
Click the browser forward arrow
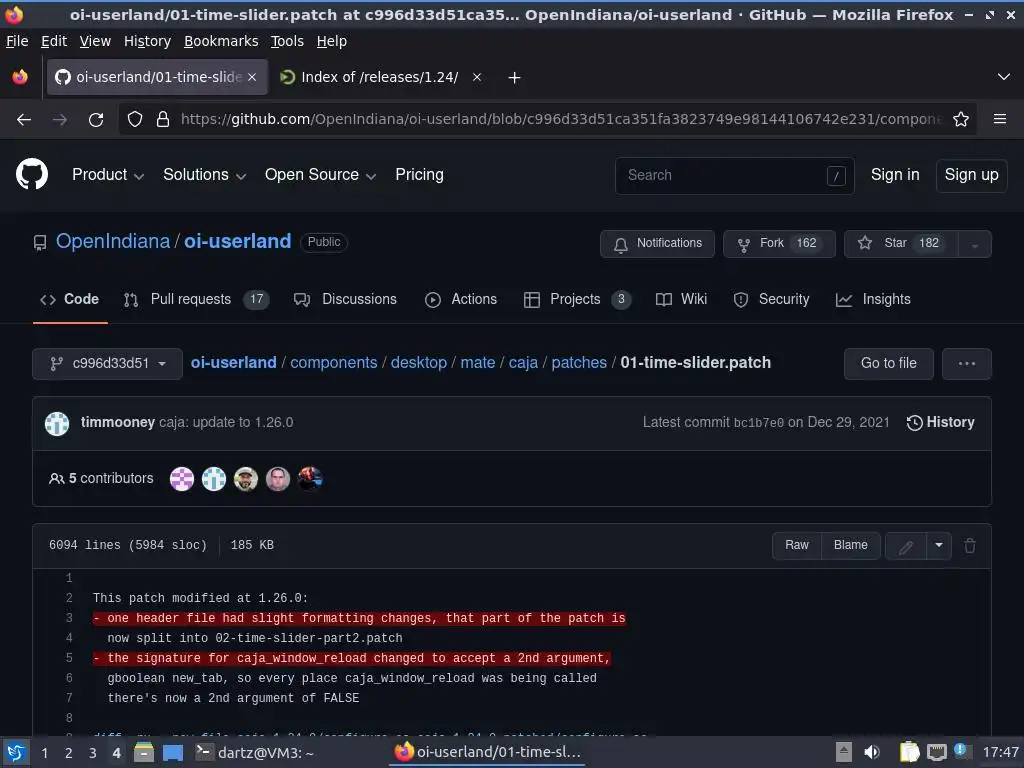60,120
